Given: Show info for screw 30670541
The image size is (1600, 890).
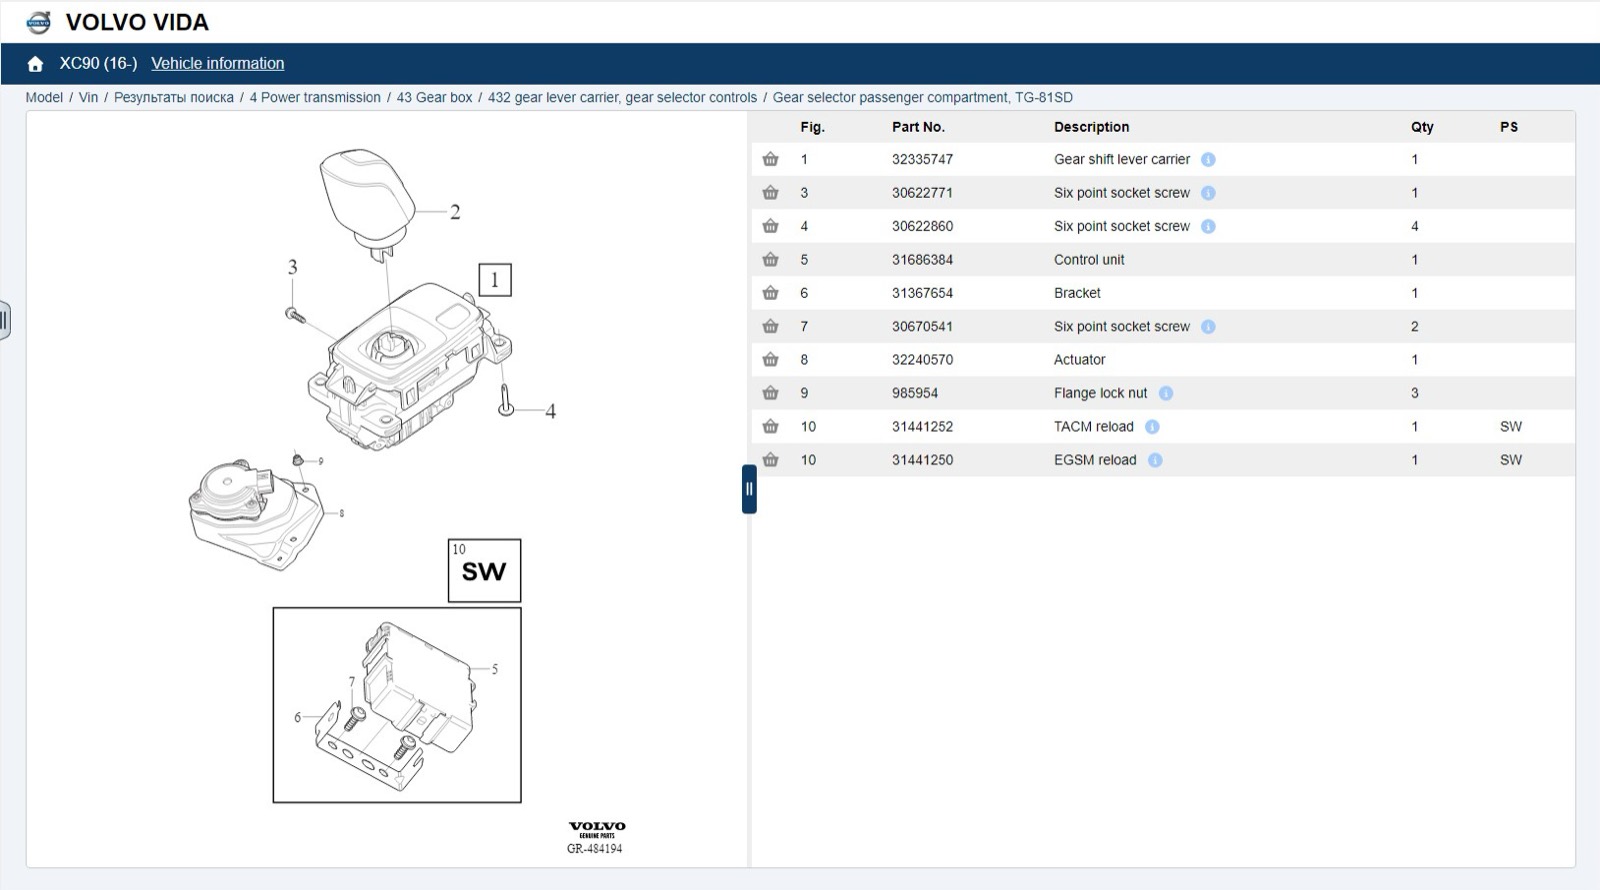Looking at the screenshot, I should (1208, 327).
